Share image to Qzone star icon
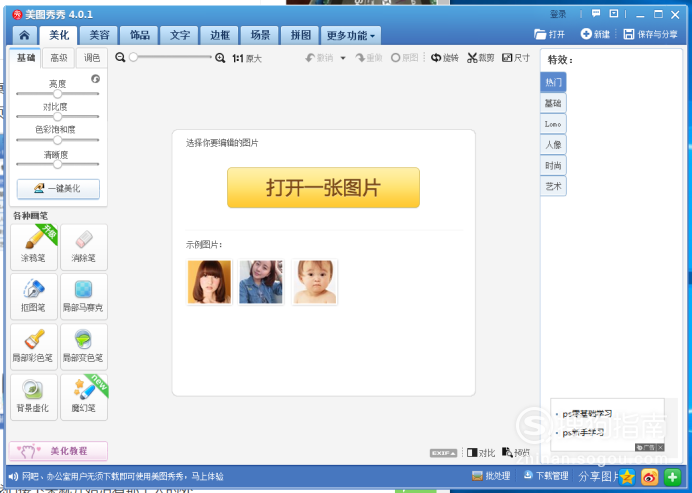Viewport: 692px width, 493px height. (627, 477)
